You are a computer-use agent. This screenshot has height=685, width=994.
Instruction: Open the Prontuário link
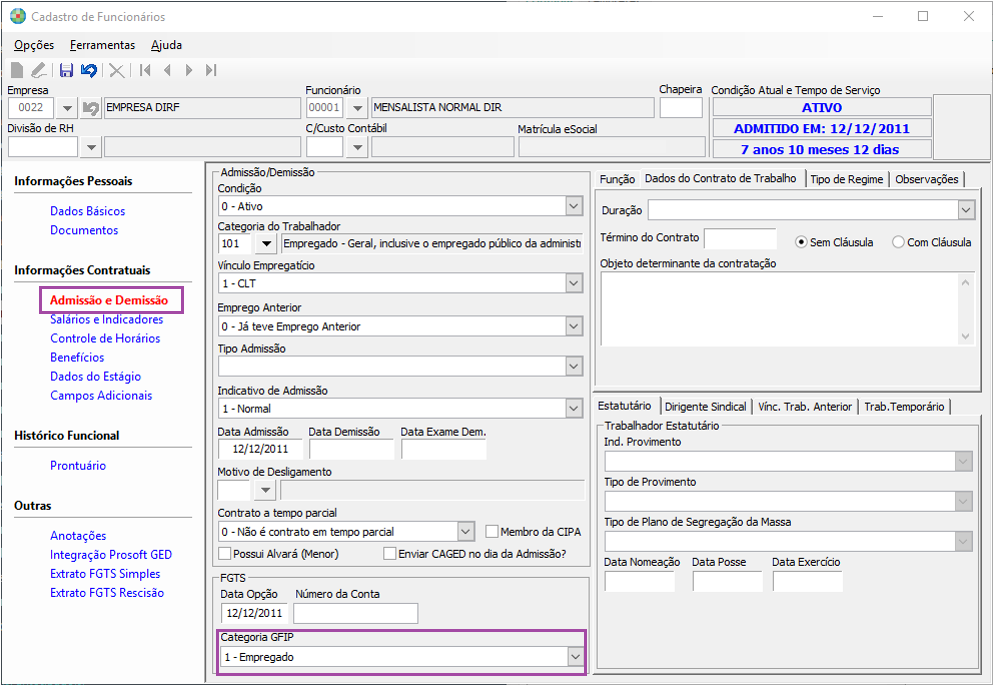78,466
